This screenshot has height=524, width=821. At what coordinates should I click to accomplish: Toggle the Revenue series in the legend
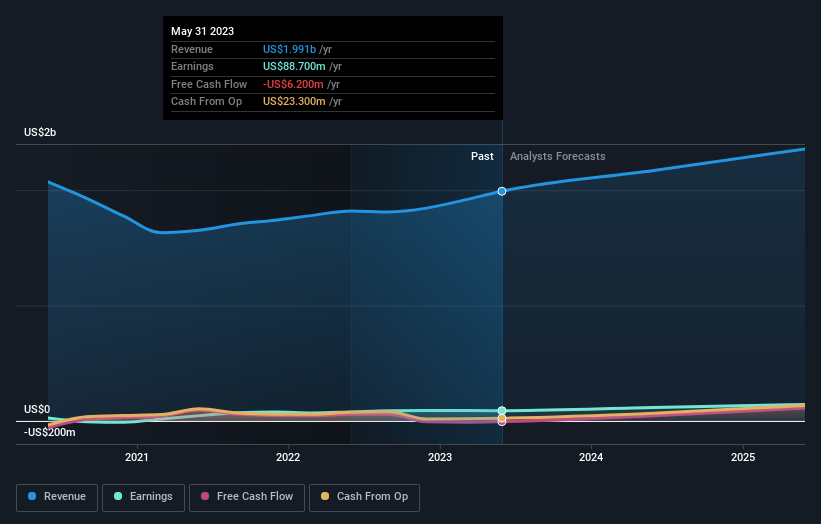coord(57,497)
